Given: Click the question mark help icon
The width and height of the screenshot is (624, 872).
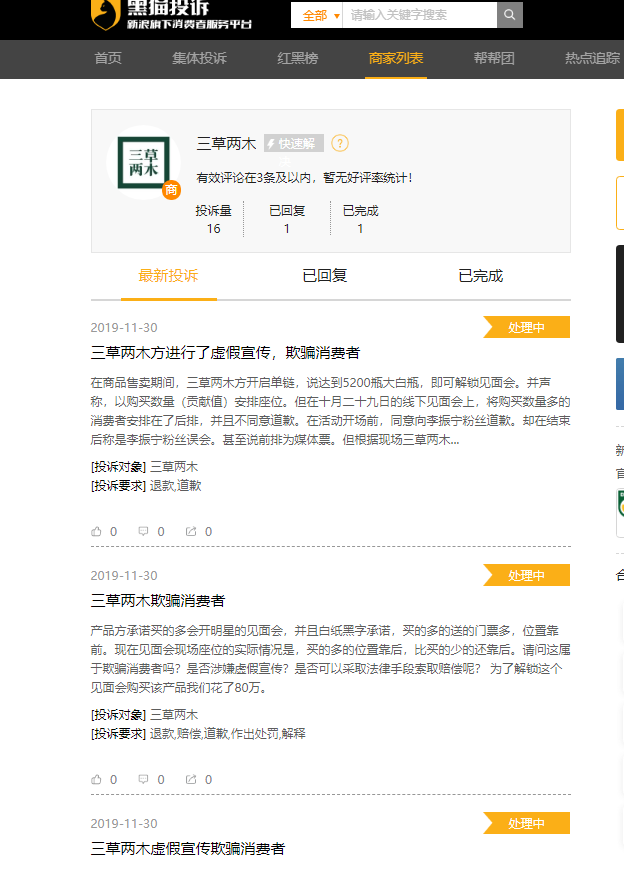Looking at the screenshot, I should 340,143.
